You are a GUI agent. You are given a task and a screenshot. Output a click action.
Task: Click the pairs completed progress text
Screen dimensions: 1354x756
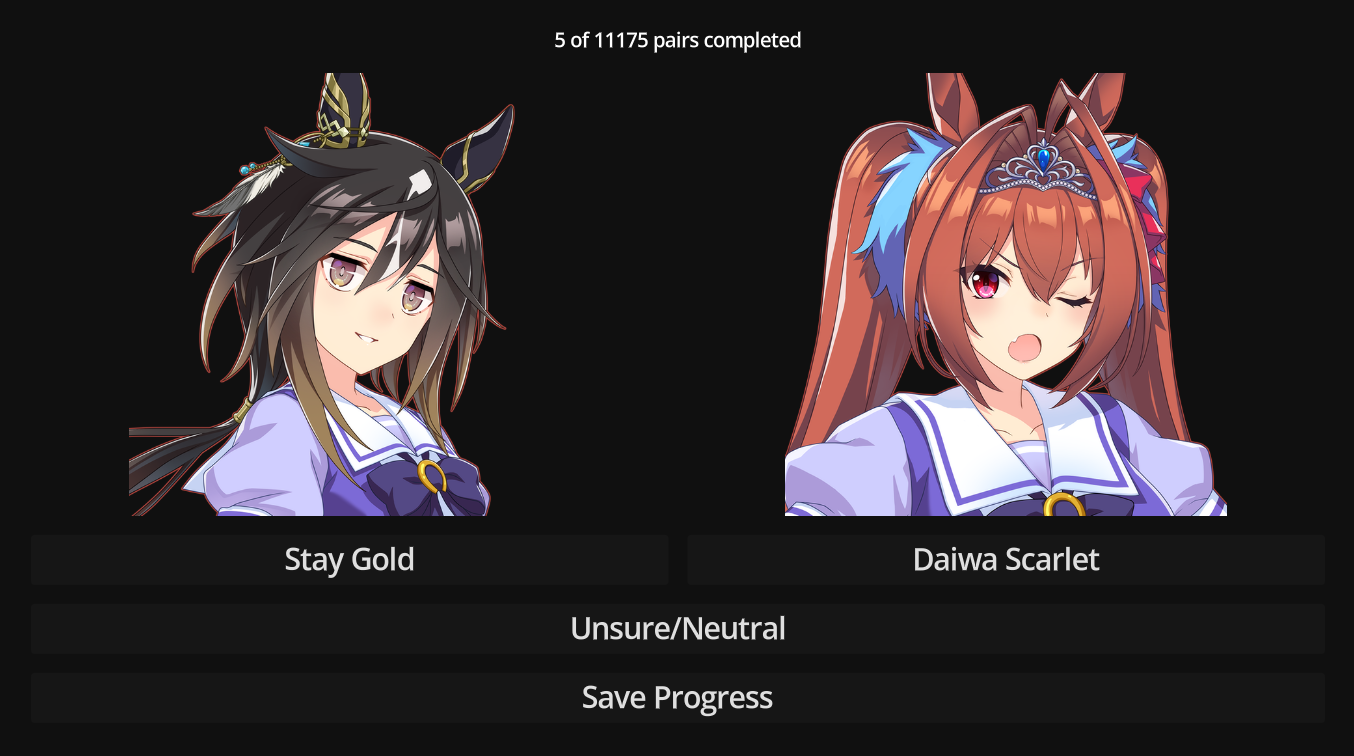click(x=678, y=40)
